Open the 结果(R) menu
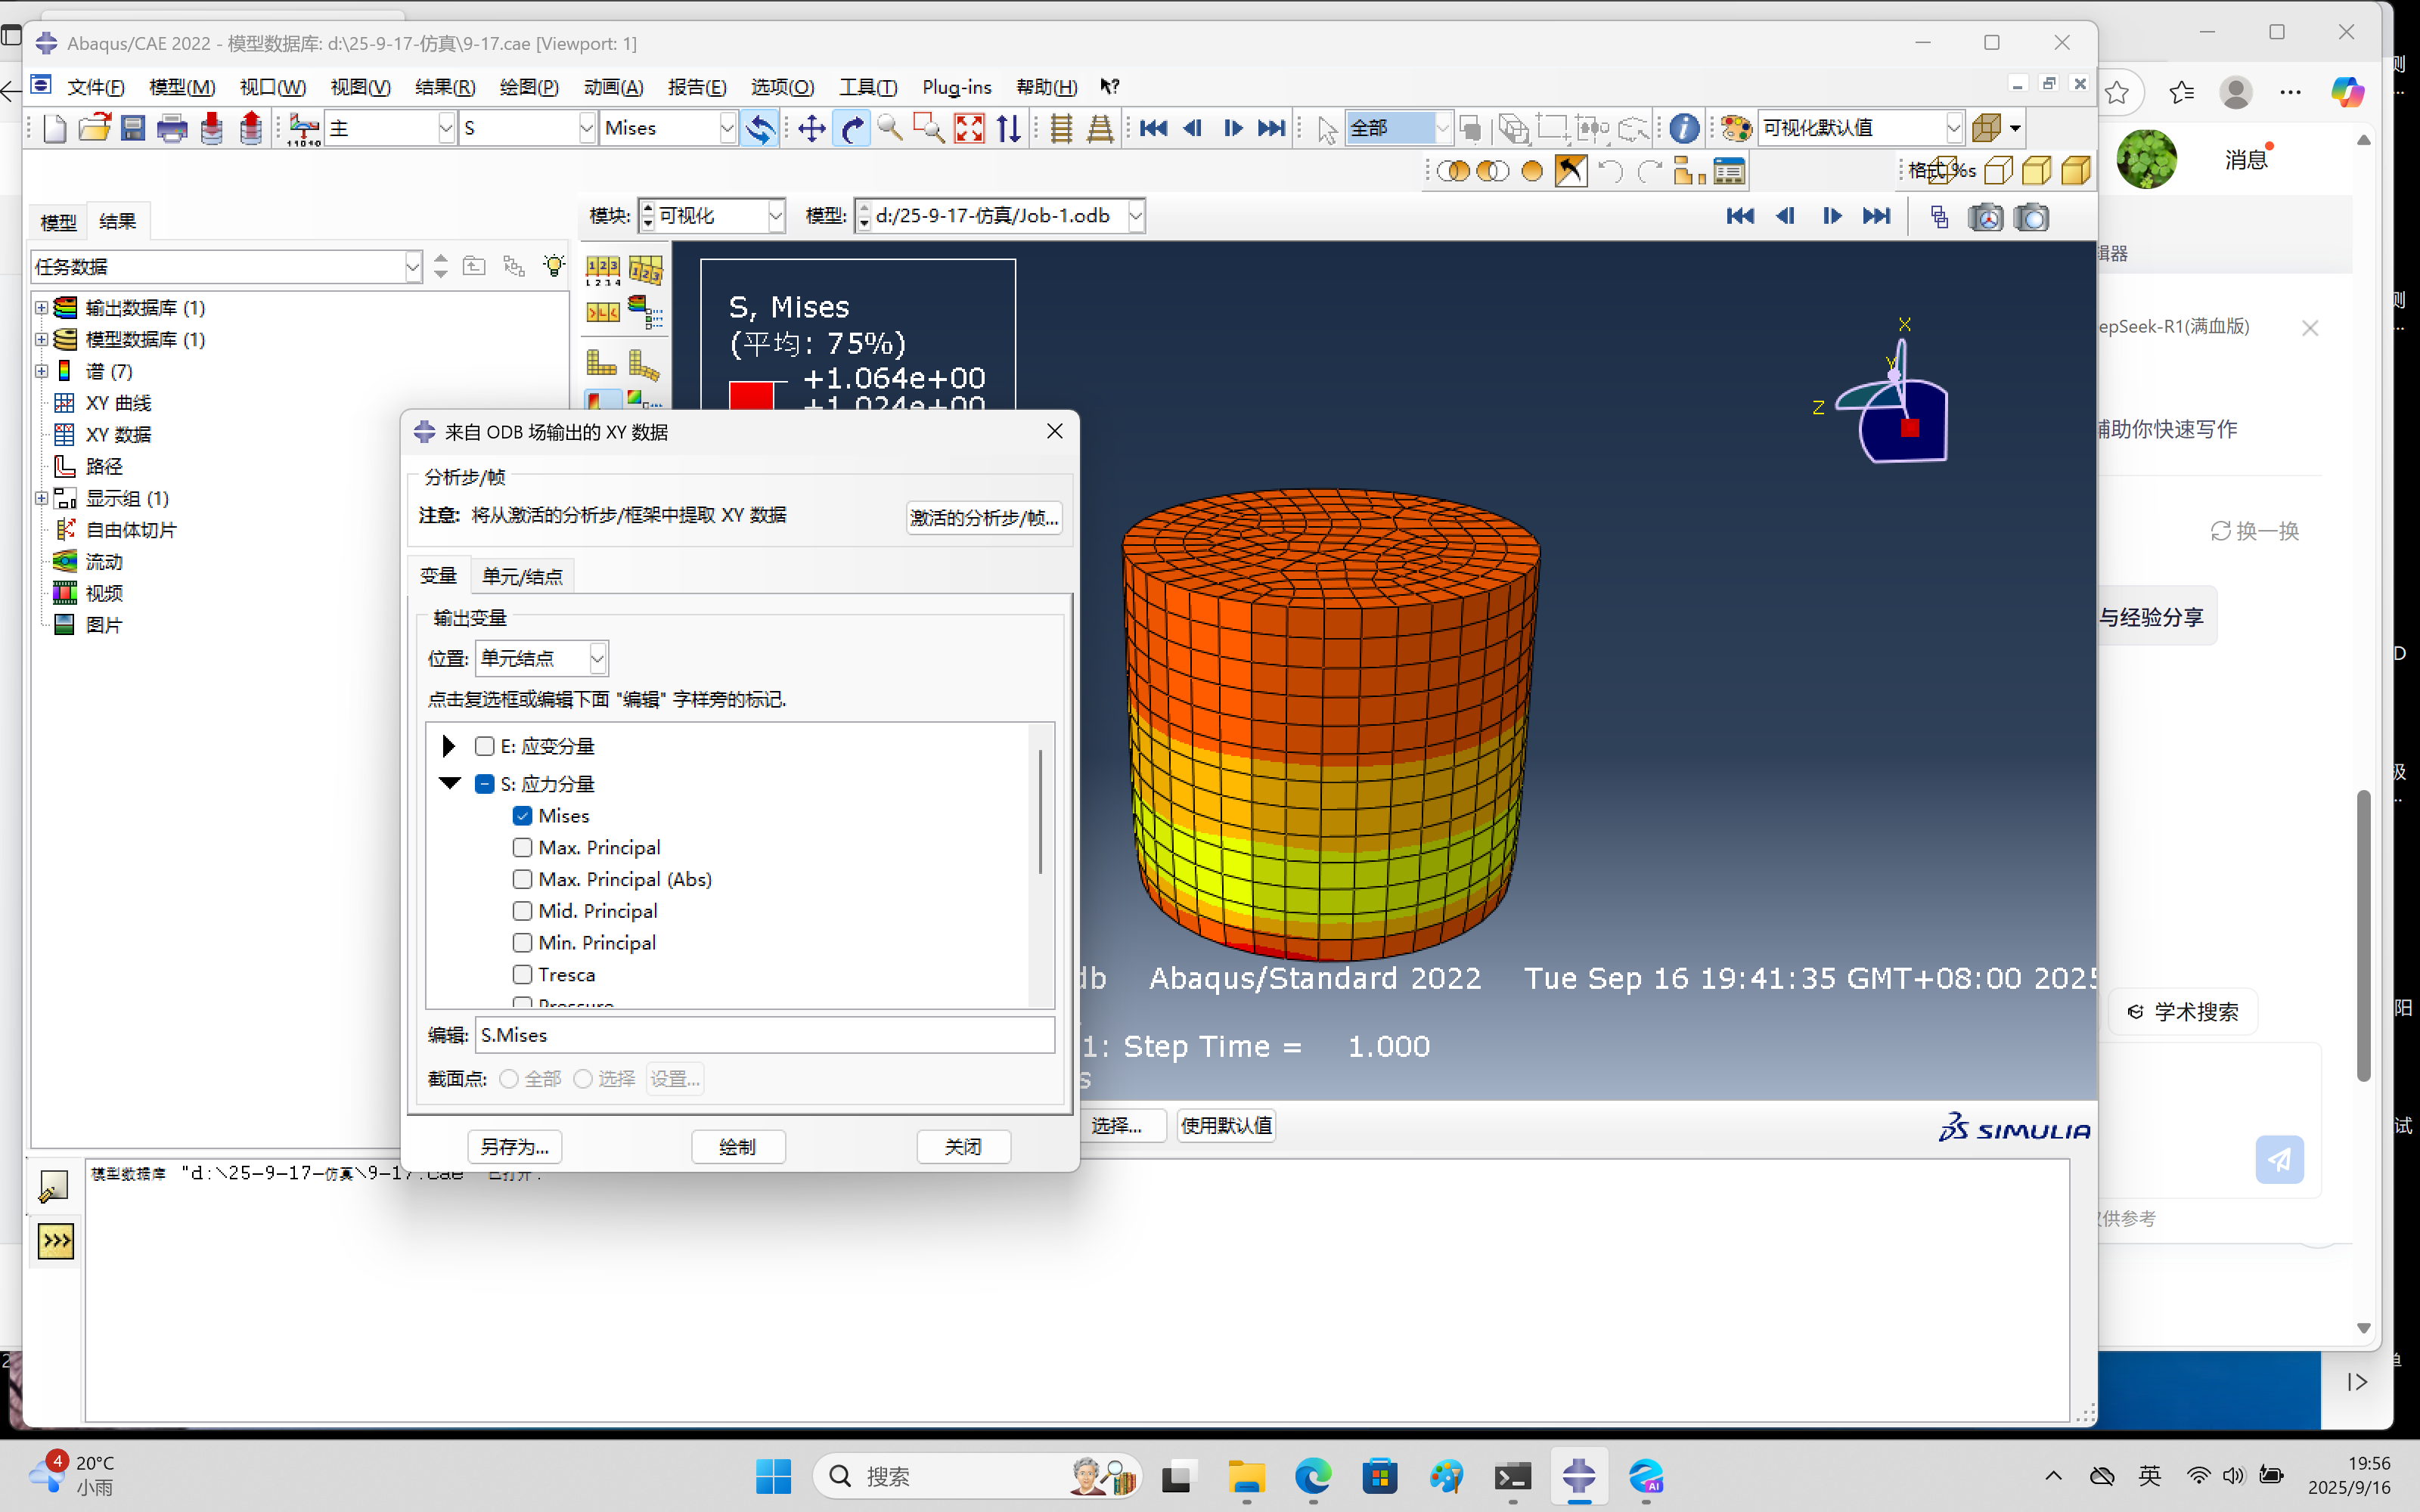Screen dimensions: 2420x1512 tap(445, 87)
